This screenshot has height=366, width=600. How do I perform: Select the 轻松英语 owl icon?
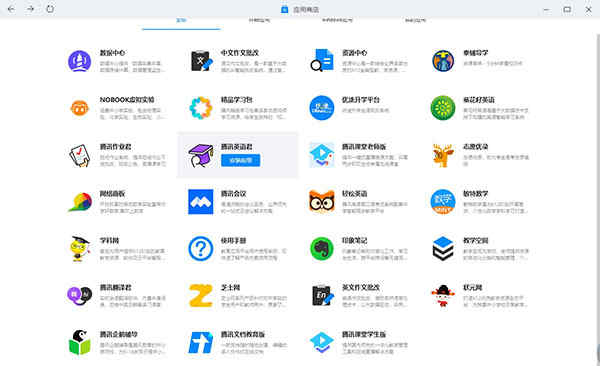click(x=321, y=201)
